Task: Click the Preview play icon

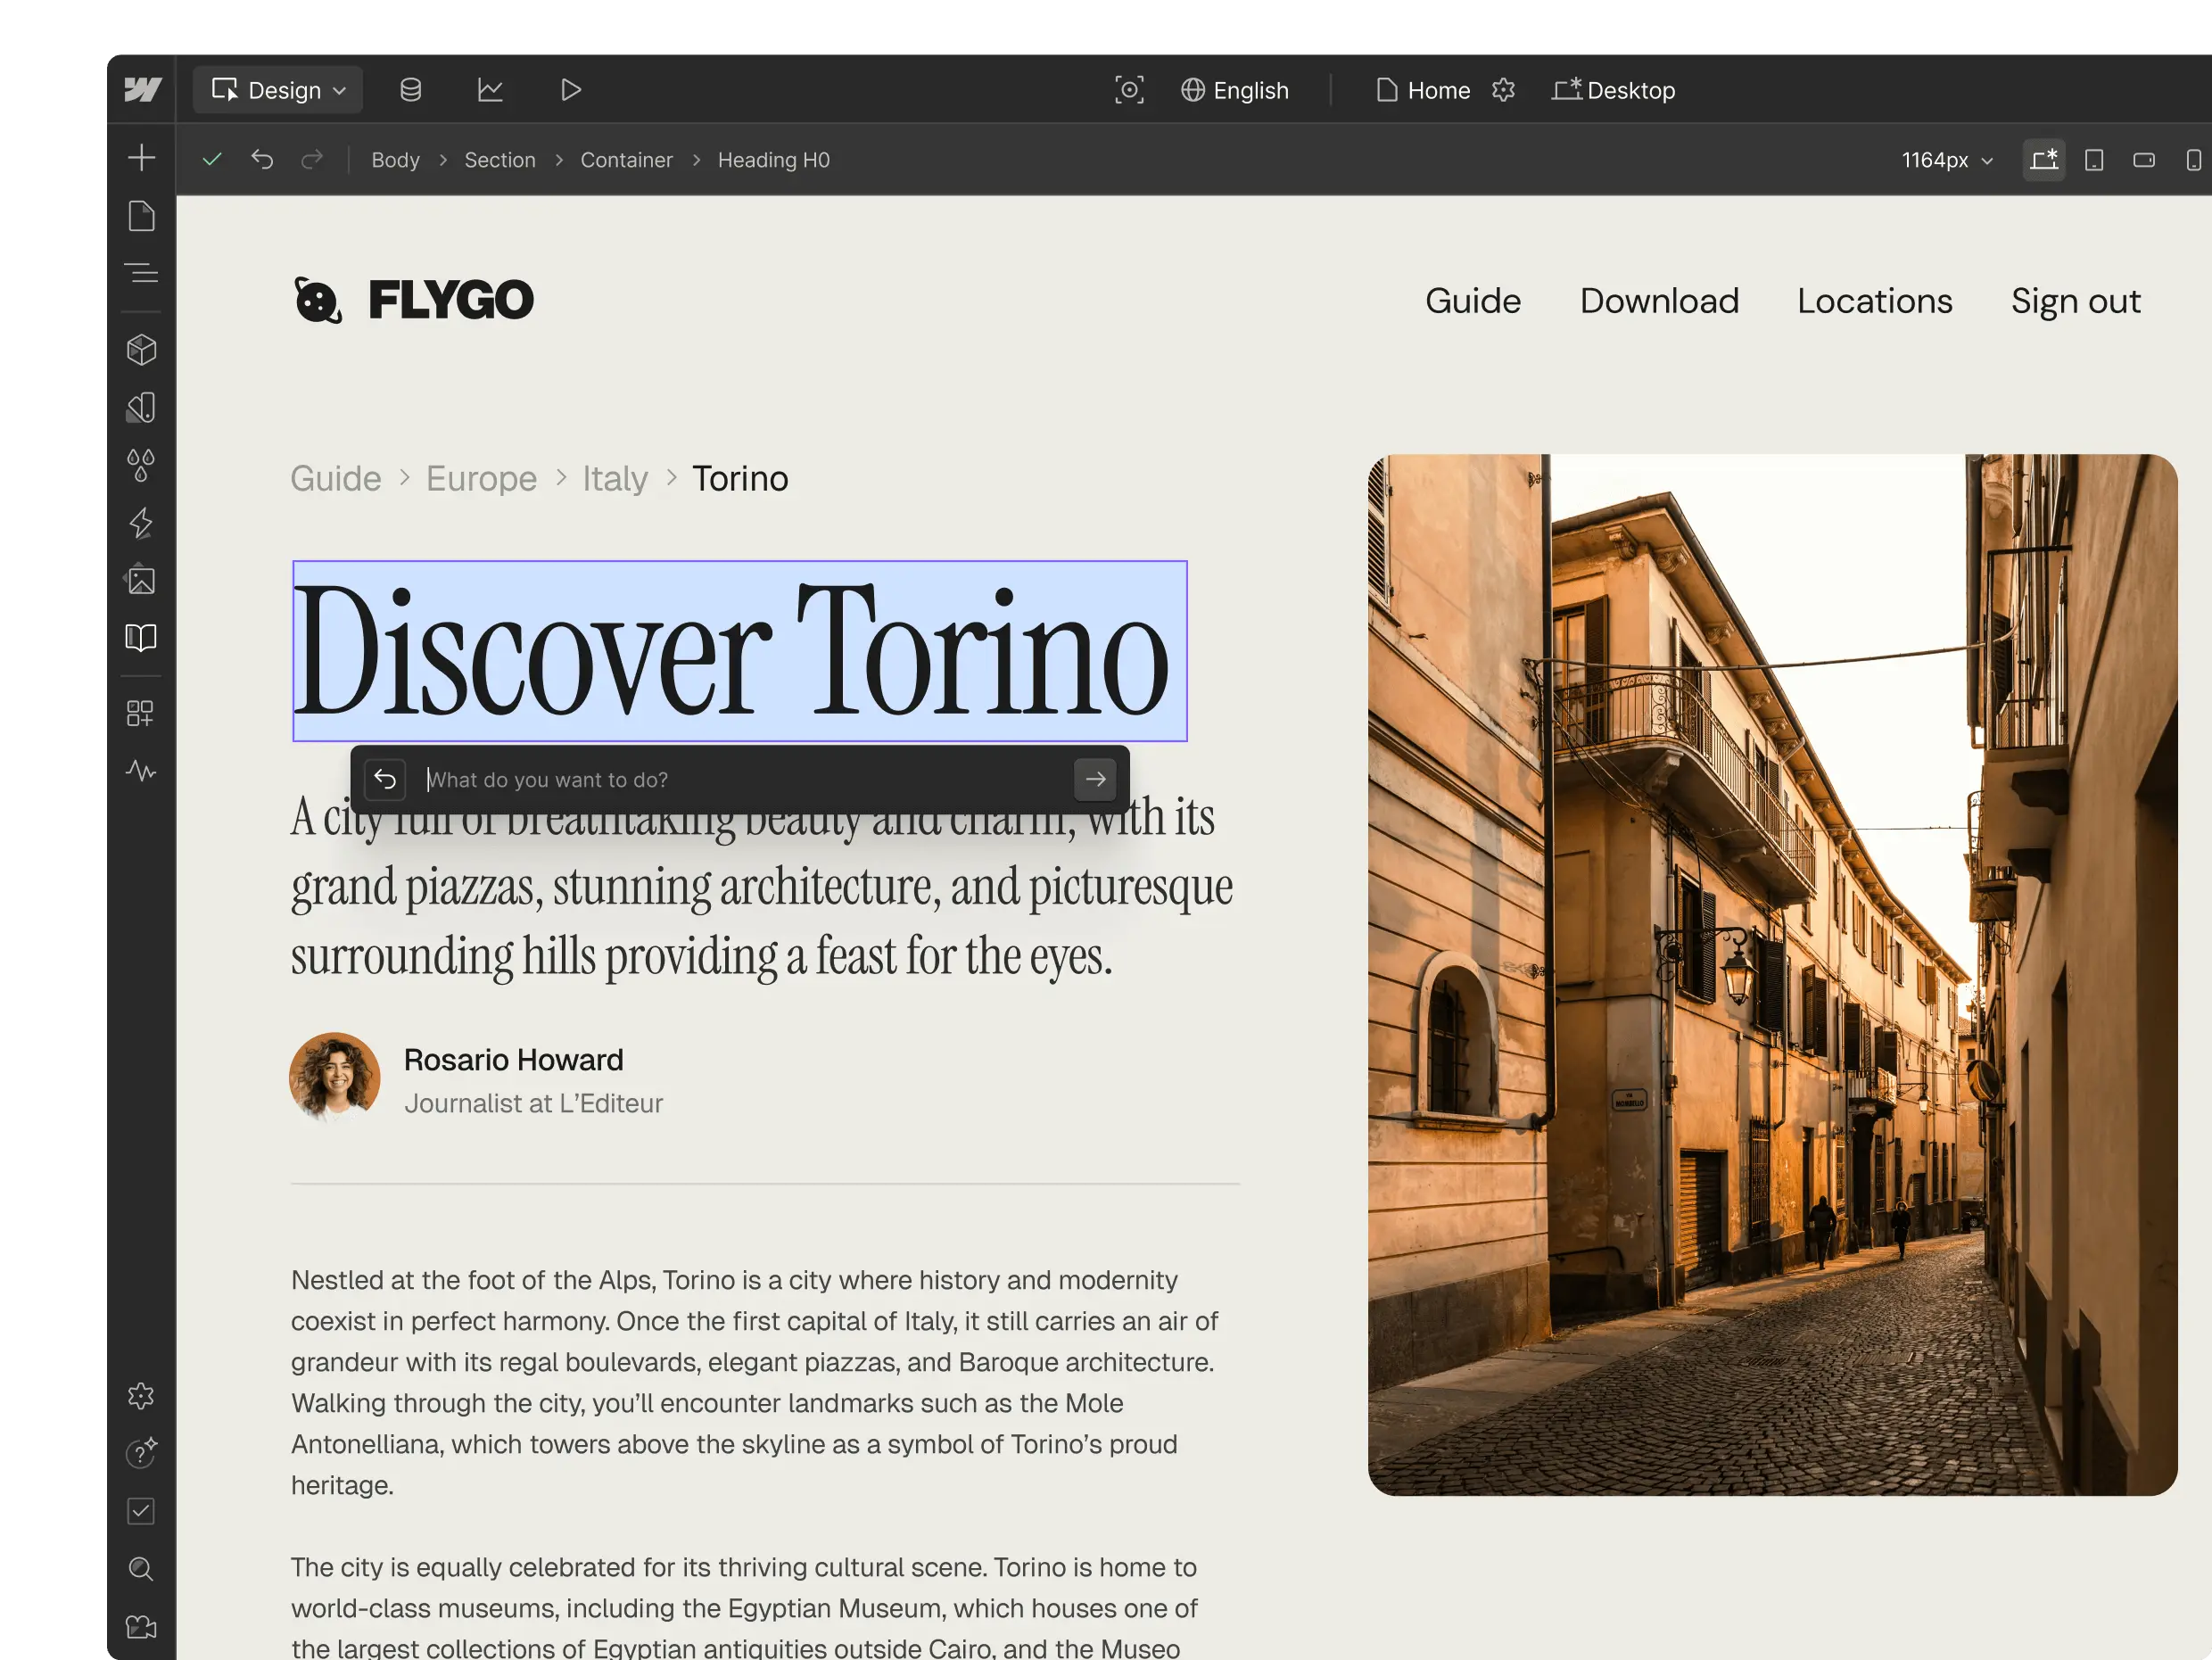Action: tap(570, 90)
